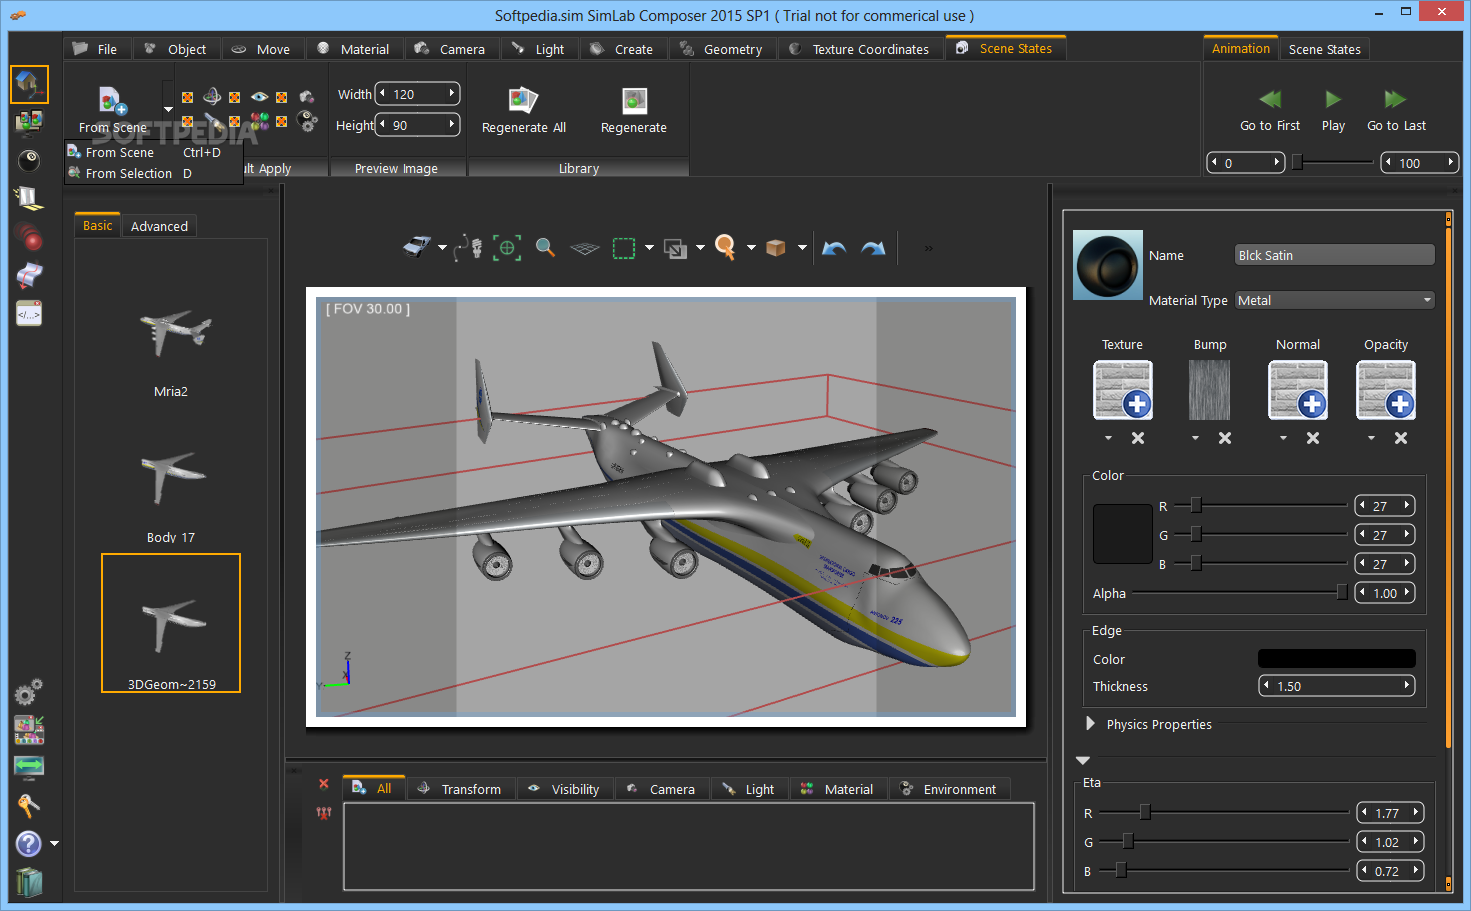The width and height of the screenshot is (1471, 911).
Task: Open the Texture Coordinates ribbon tab
Action: (859, 49)
